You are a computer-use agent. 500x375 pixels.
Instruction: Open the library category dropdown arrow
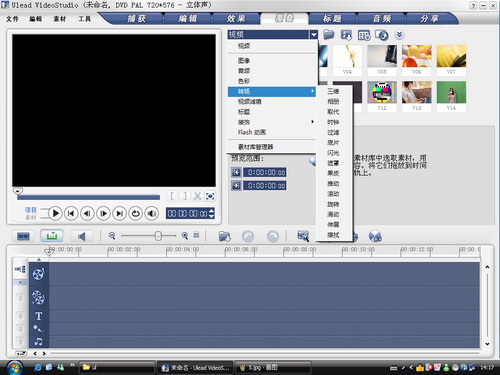point(314,34)
